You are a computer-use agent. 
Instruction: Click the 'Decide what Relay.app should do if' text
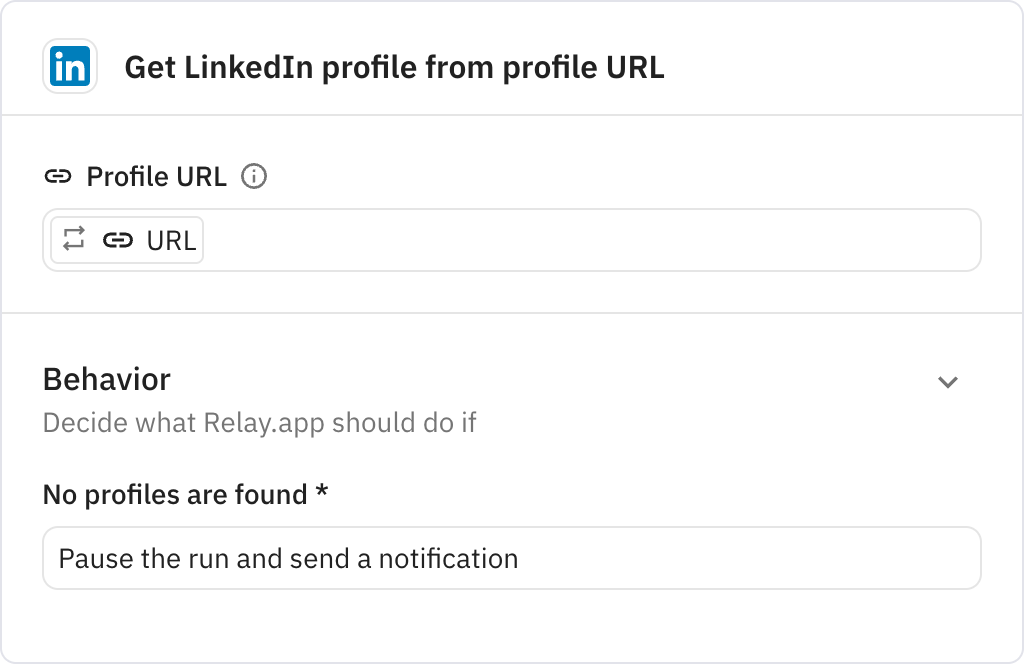tap(259, 423)
